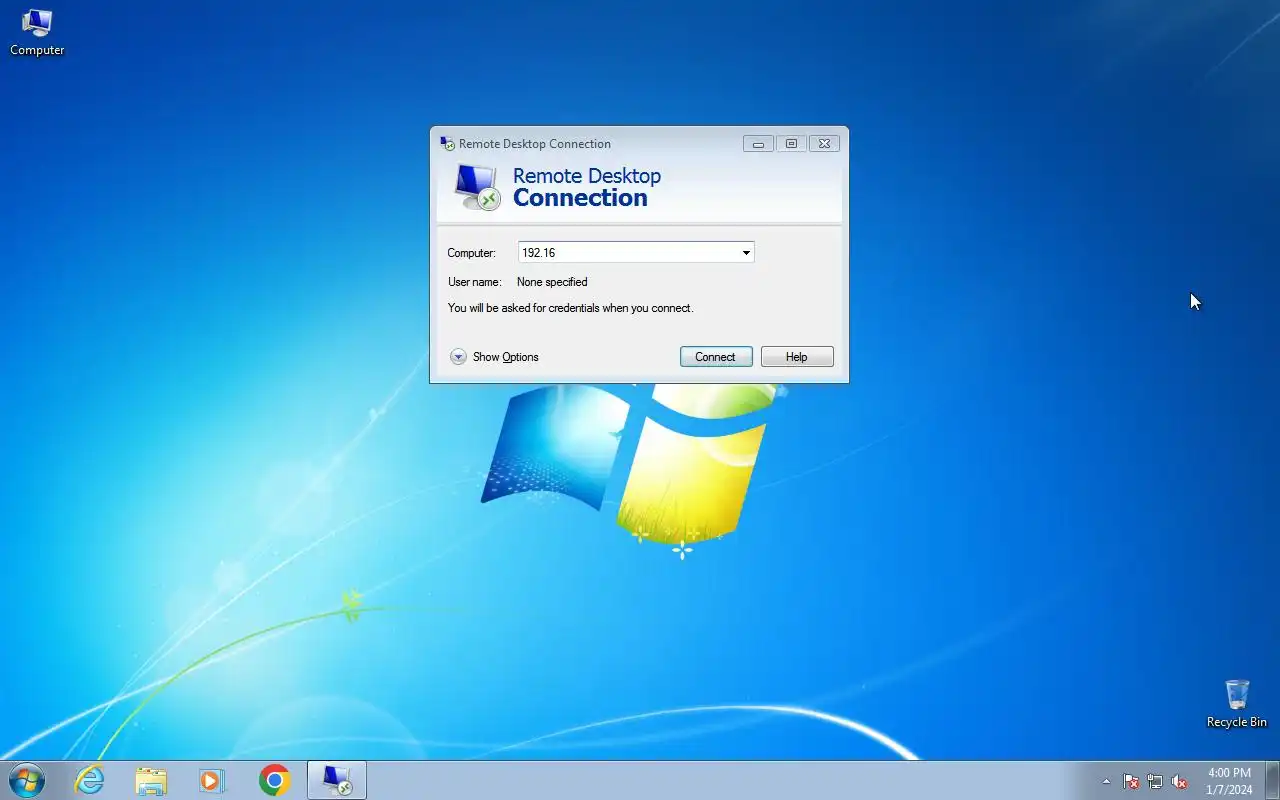Viewport: 1280px width, 800px height.
Task: Expand Show Options round arrow button
Action: click(x=458, y=357)
